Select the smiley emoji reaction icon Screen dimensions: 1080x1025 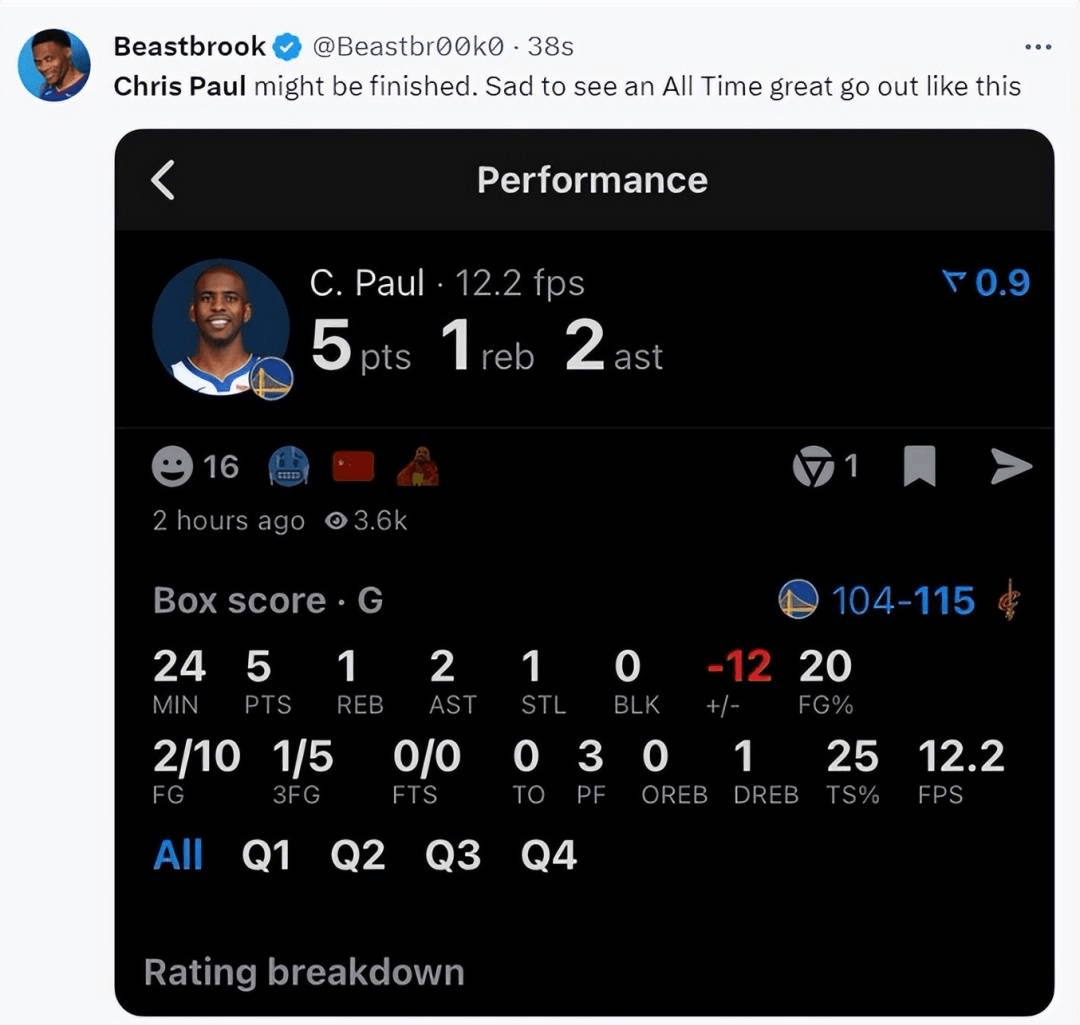174,466
